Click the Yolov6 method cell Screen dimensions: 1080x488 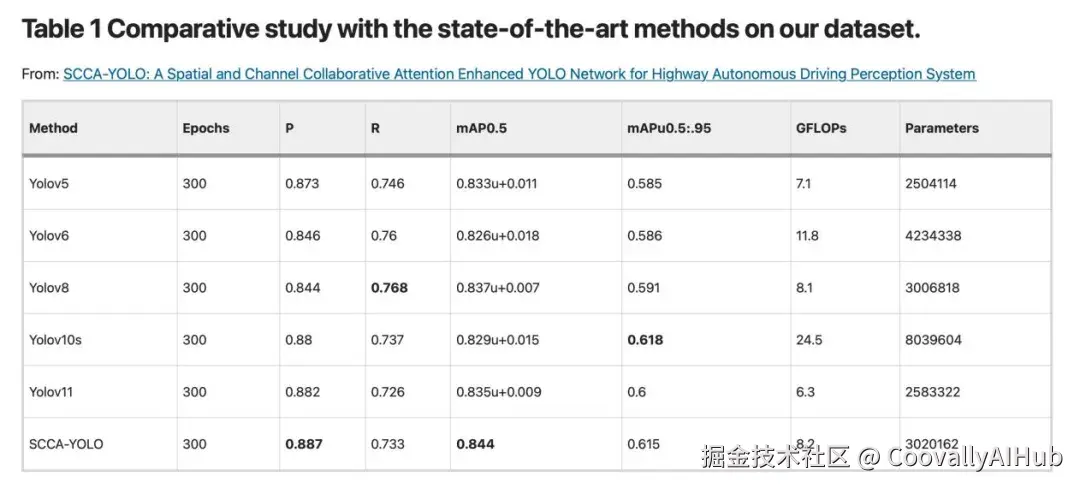coord(49,236)
